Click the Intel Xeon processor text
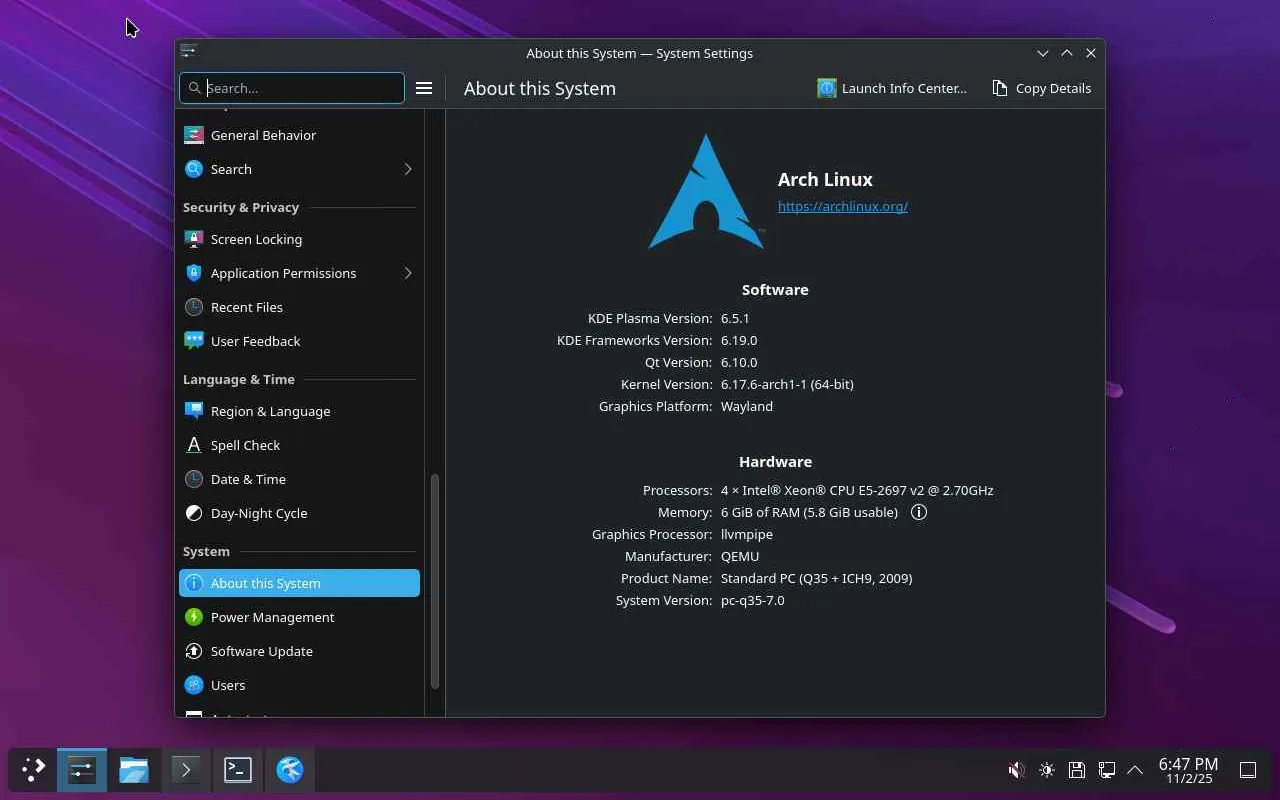1280x800 pixels. [x=857, y=490]
